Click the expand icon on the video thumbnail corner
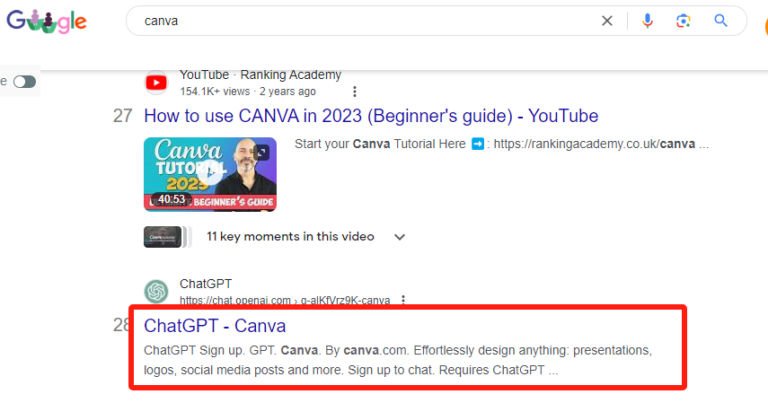 coord(262,152)
